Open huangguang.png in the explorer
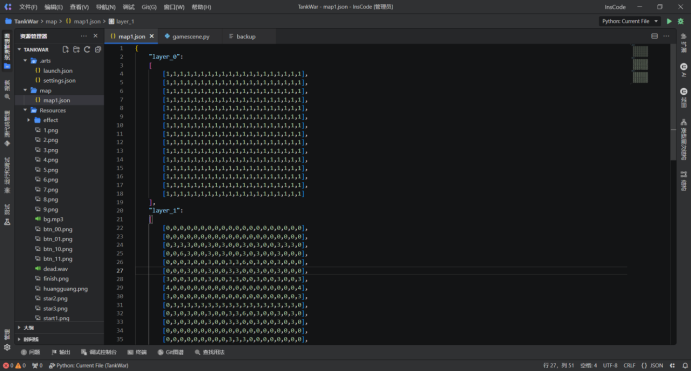 point(60,289)
